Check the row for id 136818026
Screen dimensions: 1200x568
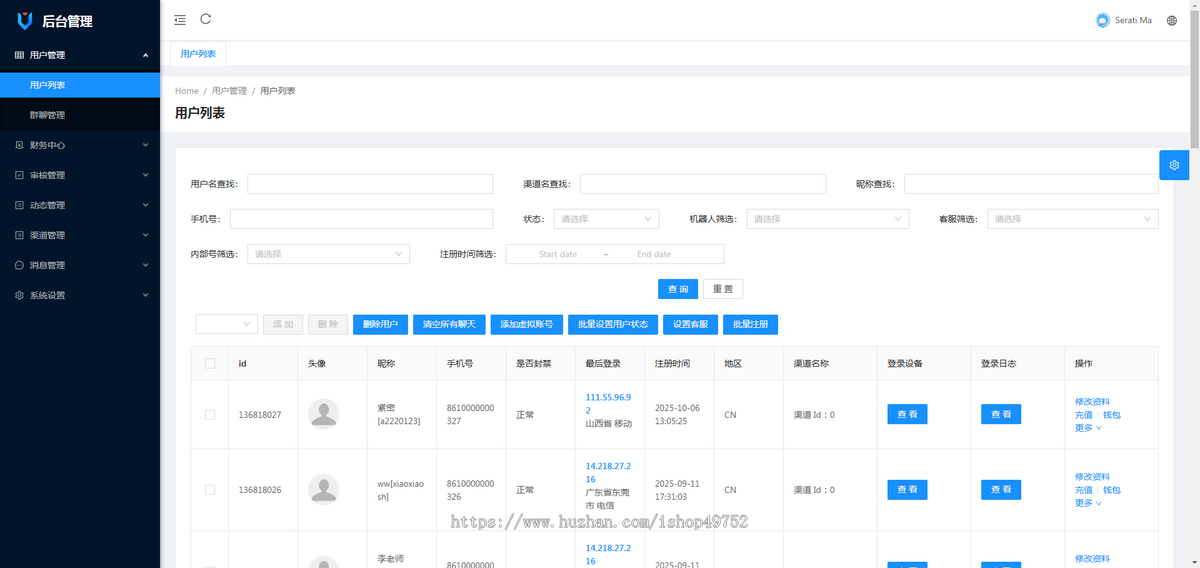210,490
